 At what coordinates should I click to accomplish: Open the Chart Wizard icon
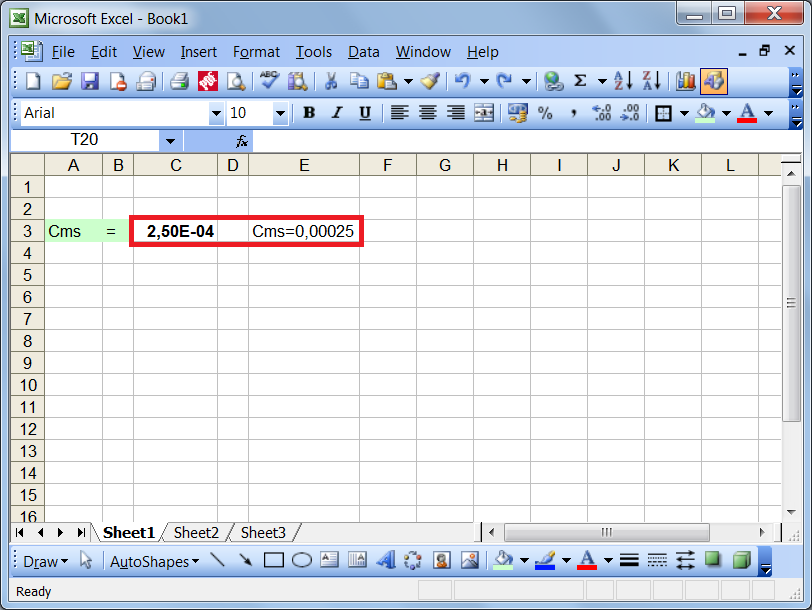point(686,81)
